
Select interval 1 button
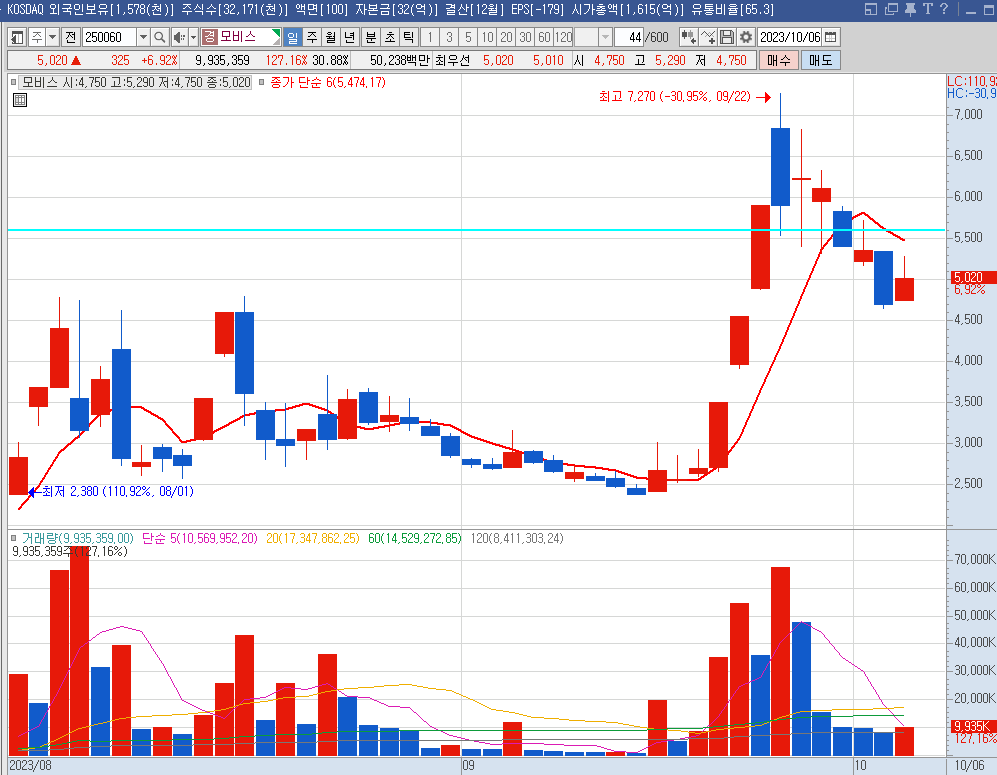click(430, 38)
